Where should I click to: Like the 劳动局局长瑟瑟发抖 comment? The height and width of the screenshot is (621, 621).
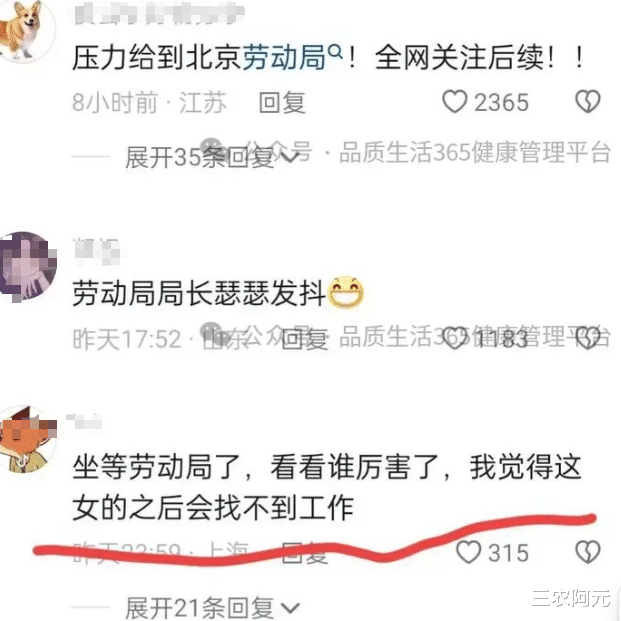click(x=455, y=338)
